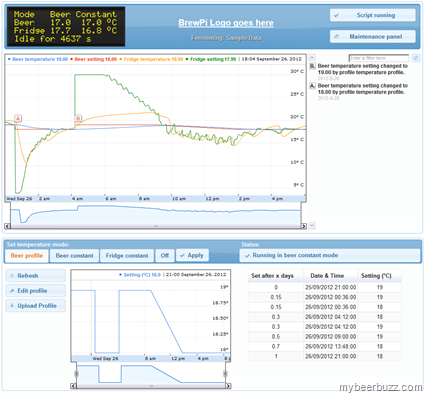Apply the selected temperature mode
Screen dimensions: 426x393
[192, 255]
